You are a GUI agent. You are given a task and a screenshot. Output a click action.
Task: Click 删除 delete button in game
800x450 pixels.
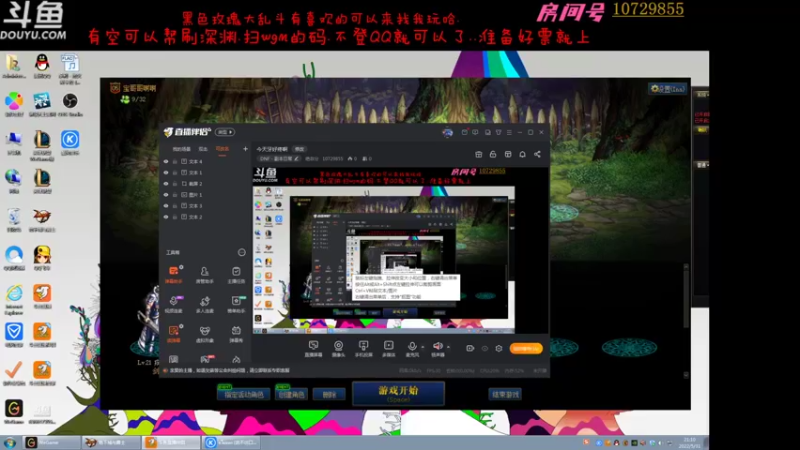click(x=330, y=394)
